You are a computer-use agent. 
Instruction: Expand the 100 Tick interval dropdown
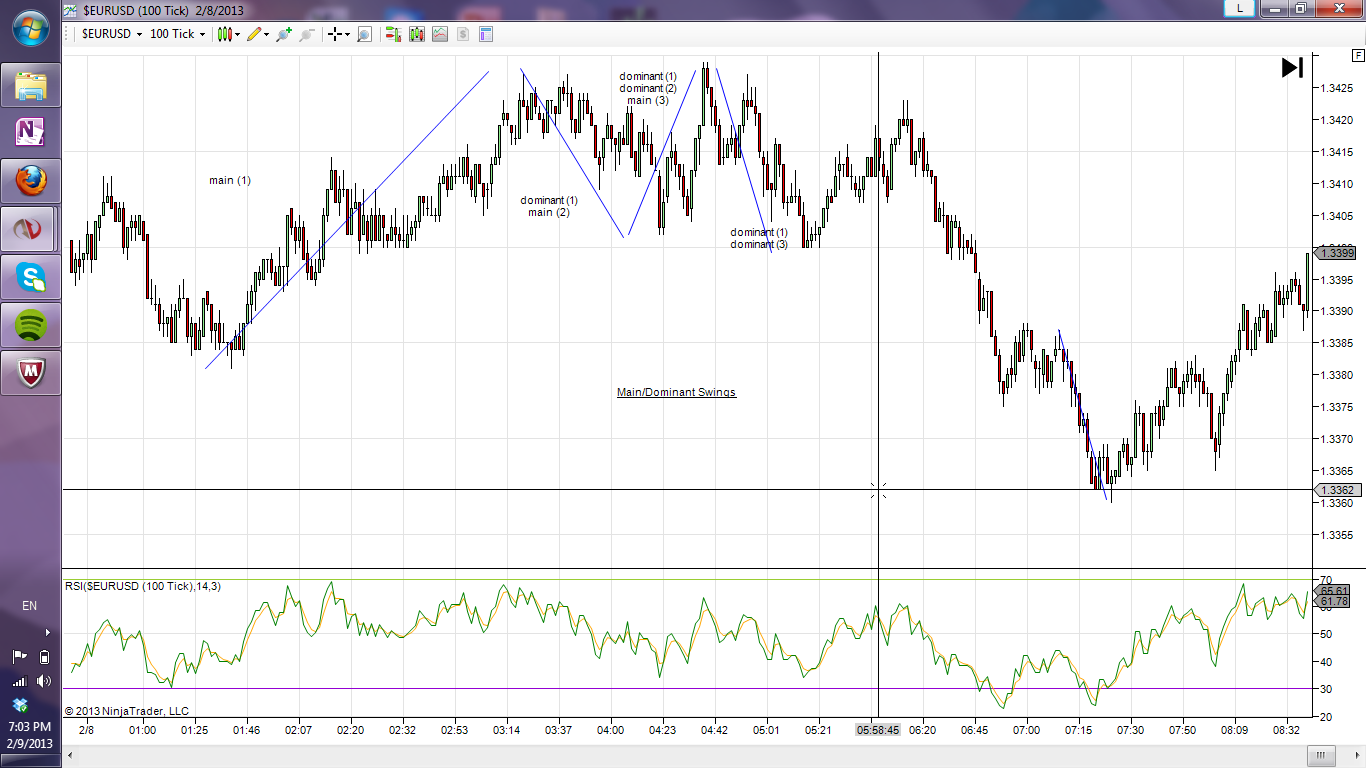click(177, 34)
